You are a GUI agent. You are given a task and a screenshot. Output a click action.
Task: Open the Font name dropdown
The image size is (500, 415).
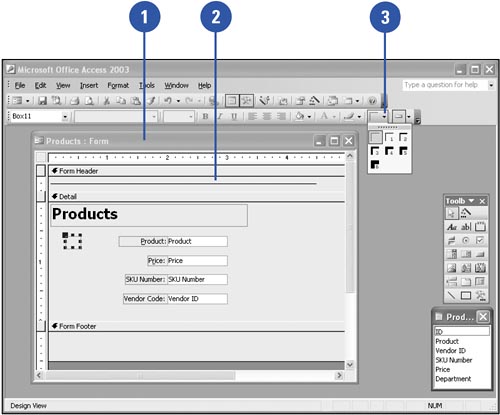coord(154,117)
